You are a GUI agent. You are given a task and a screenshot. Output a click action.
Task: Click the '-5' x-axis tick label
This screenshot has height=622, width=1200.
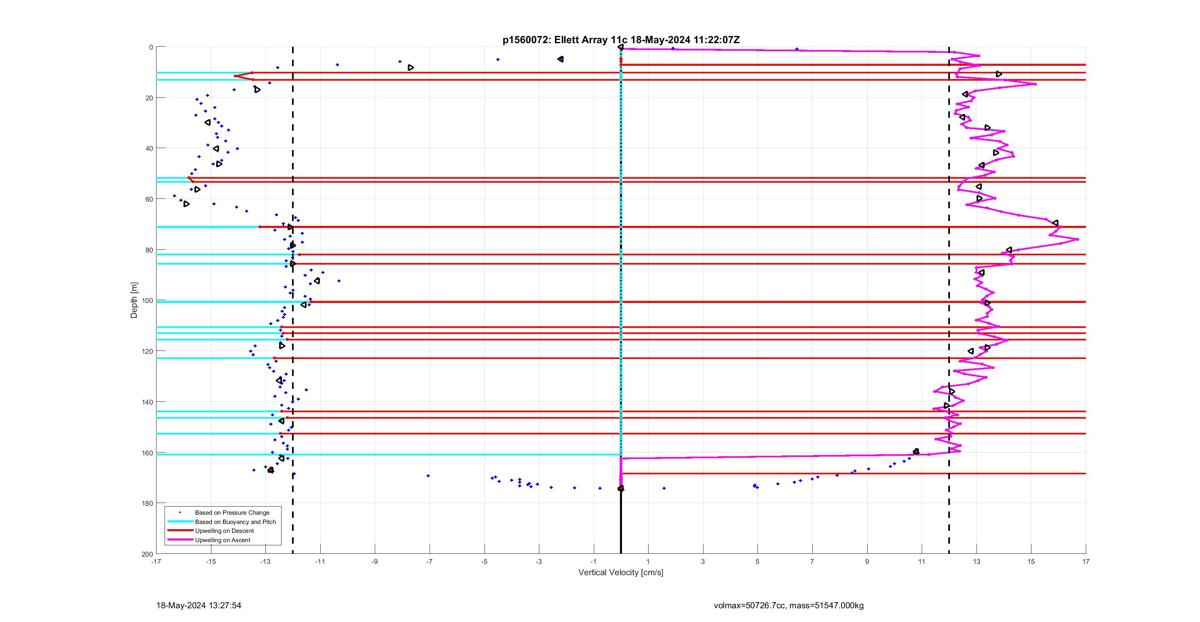click(x=485, y=562)
